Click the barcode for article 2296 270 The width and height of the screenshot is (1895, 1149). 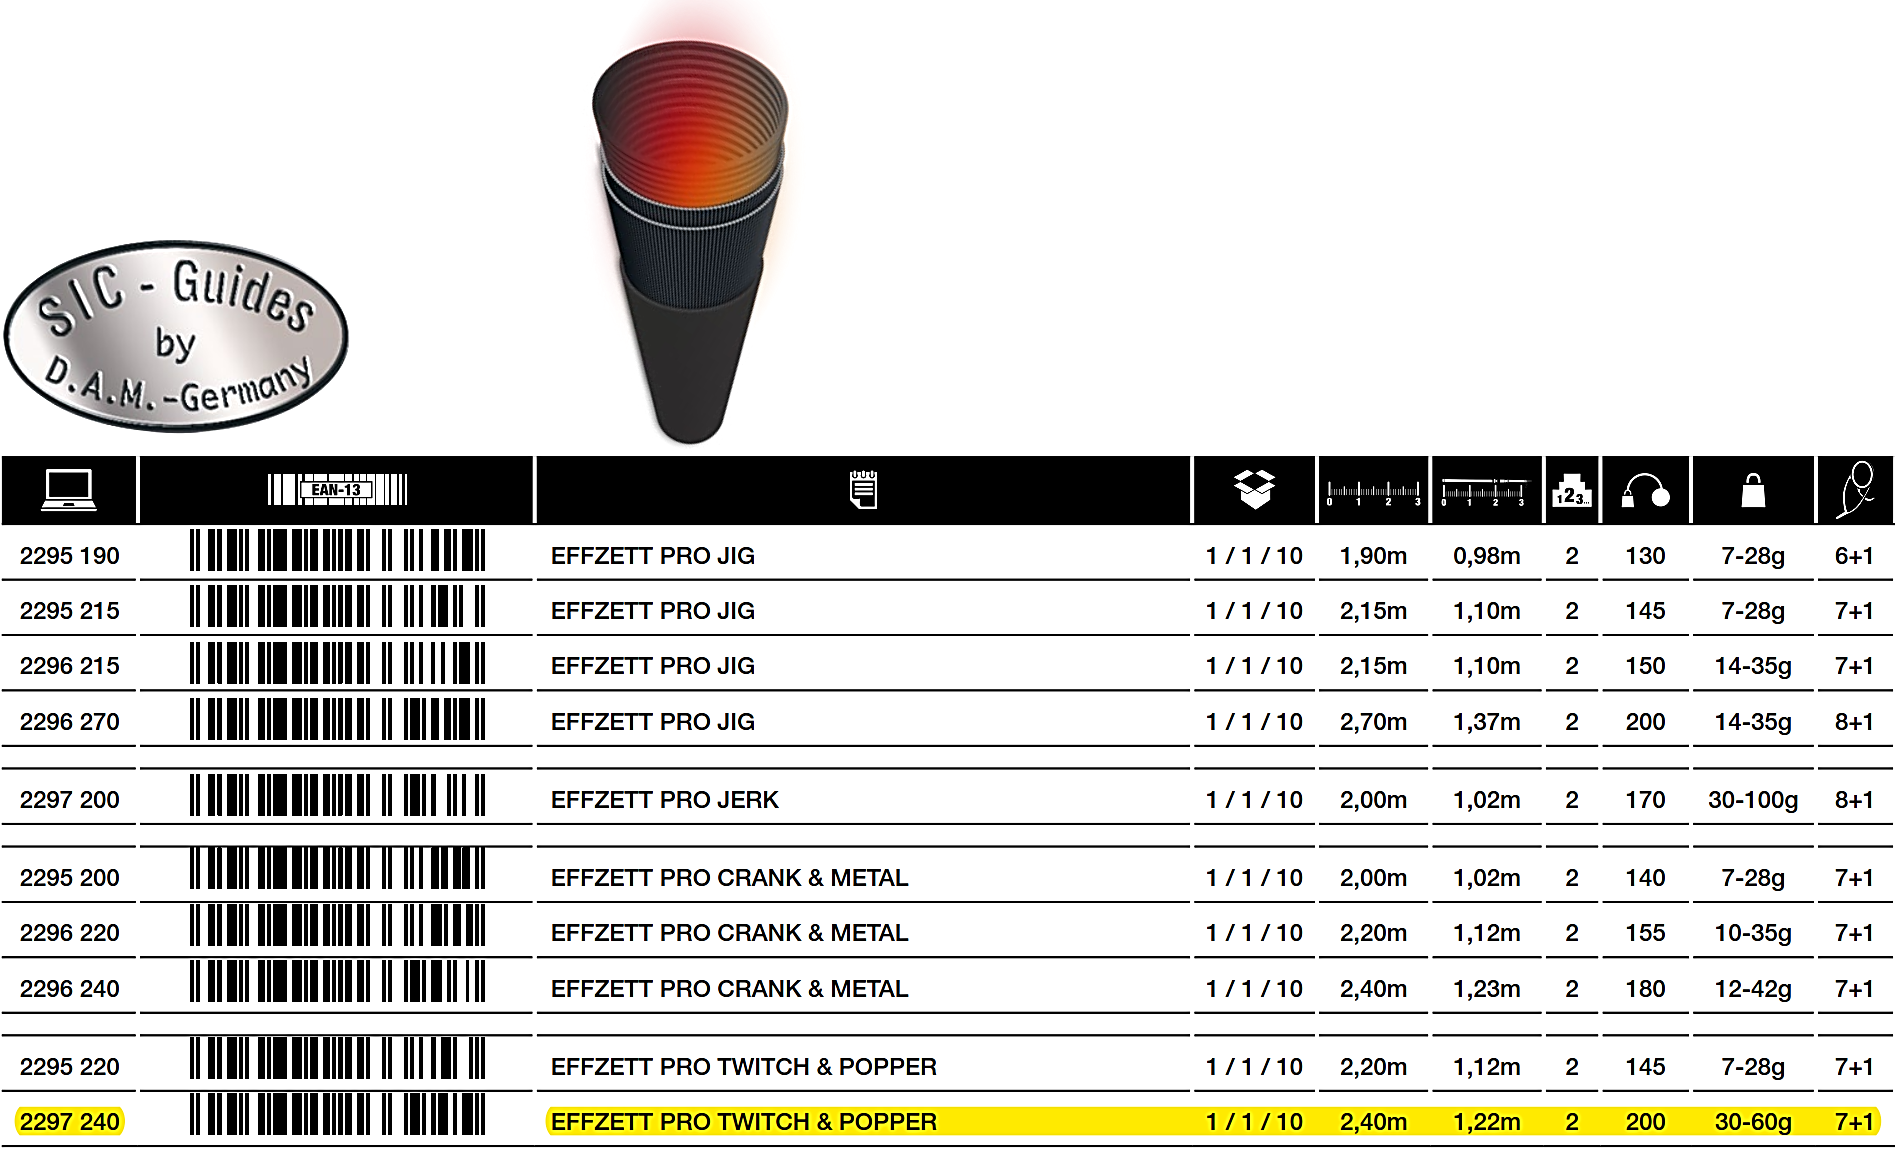[x=337, y=720]
